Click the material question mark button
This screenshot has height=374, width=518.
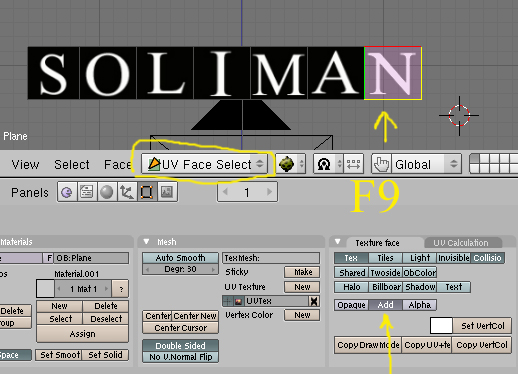click(x=121, y=289)
